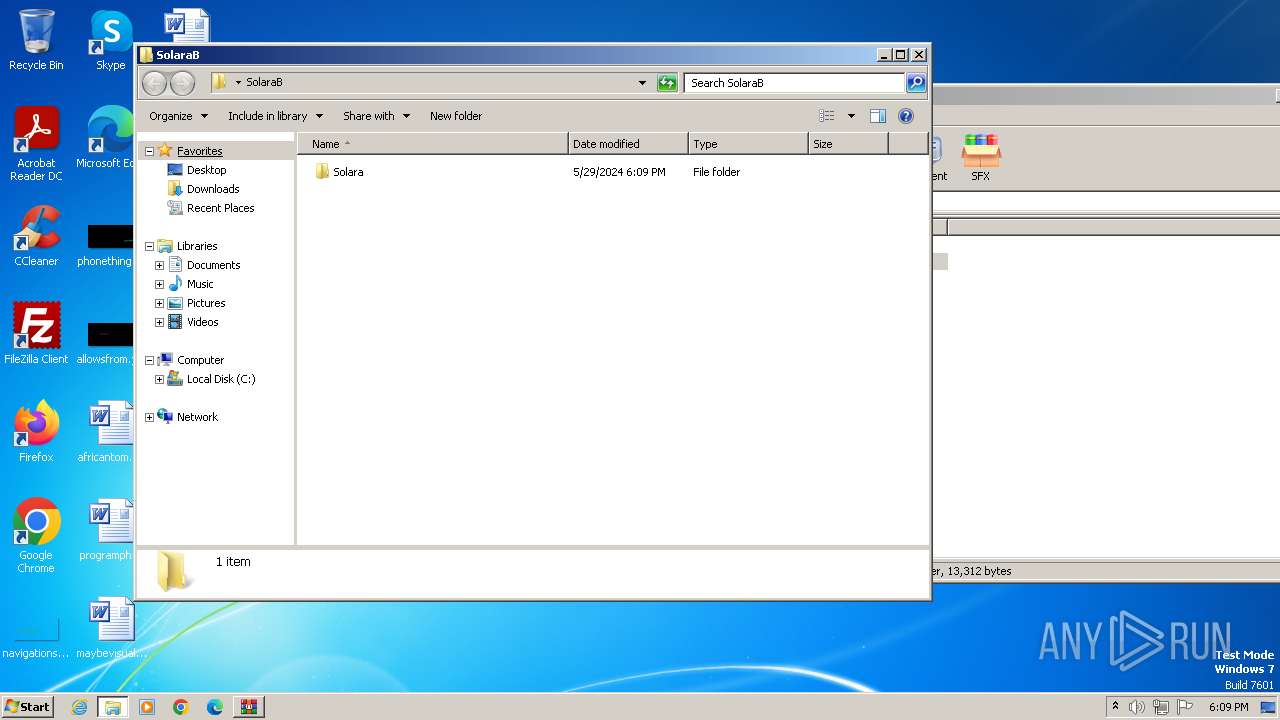Click SFX icon in WinRAR window
The height and width of the screenshot is (720, 1280).
pyautogui.click(x=980, y=158)
